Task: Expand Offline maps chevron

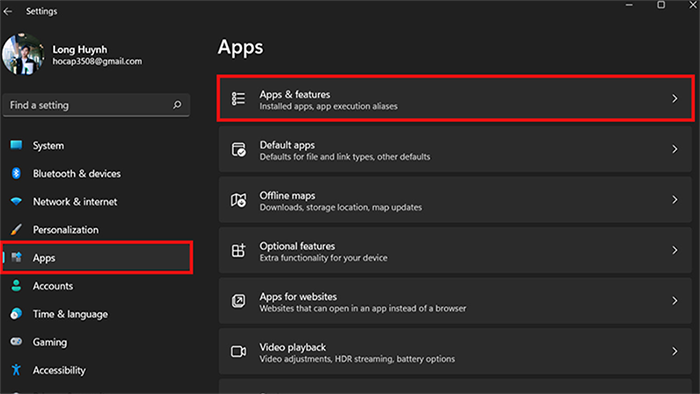Action: (x=675, y=199)
